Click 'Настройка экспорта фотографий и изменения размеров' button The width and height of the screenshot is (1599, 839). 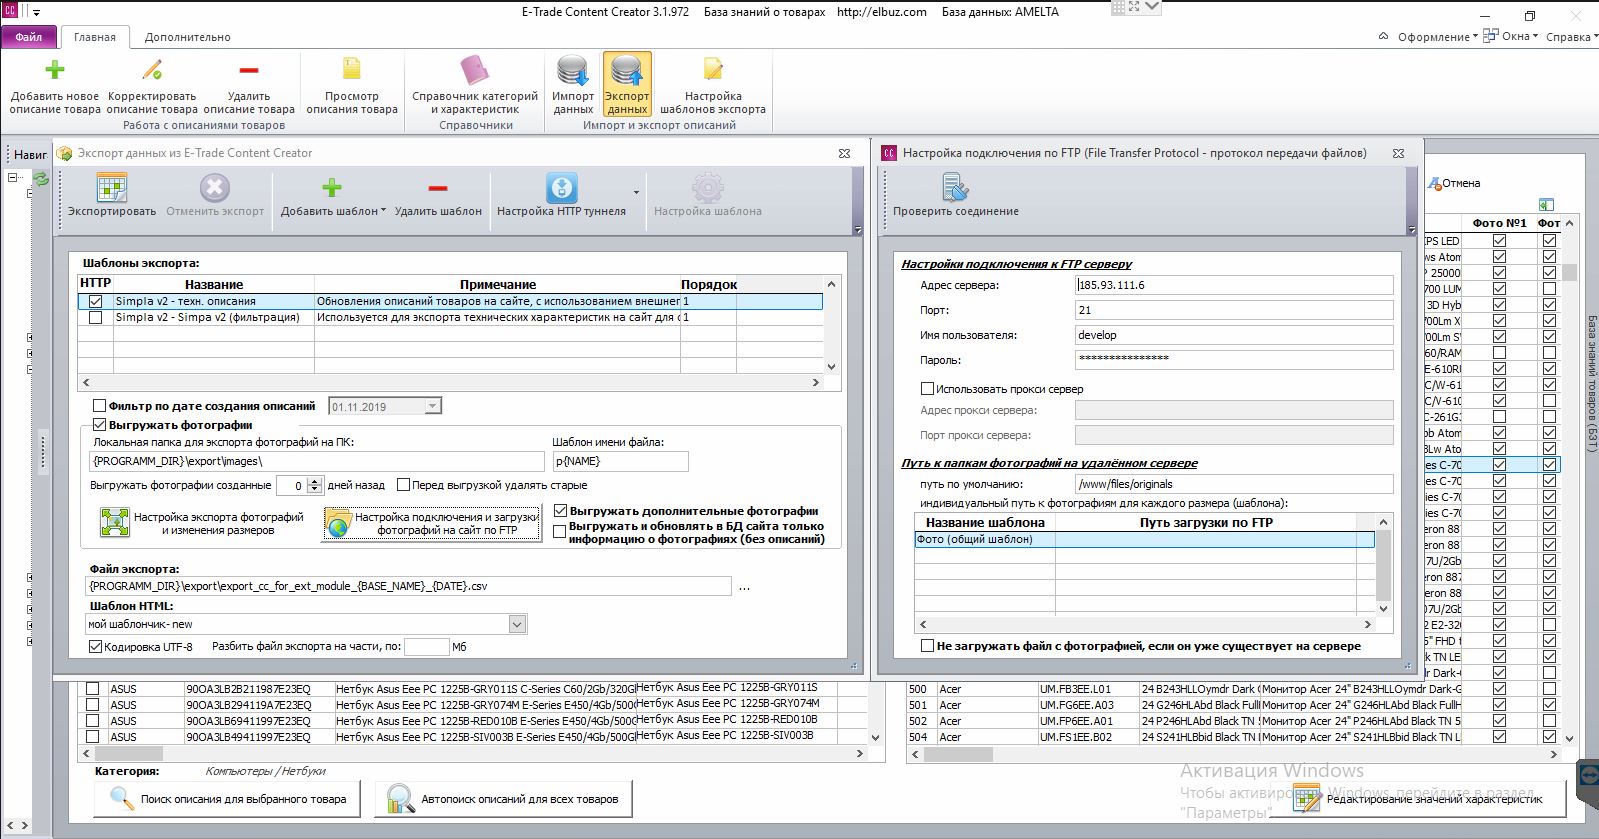click(204, 523)
